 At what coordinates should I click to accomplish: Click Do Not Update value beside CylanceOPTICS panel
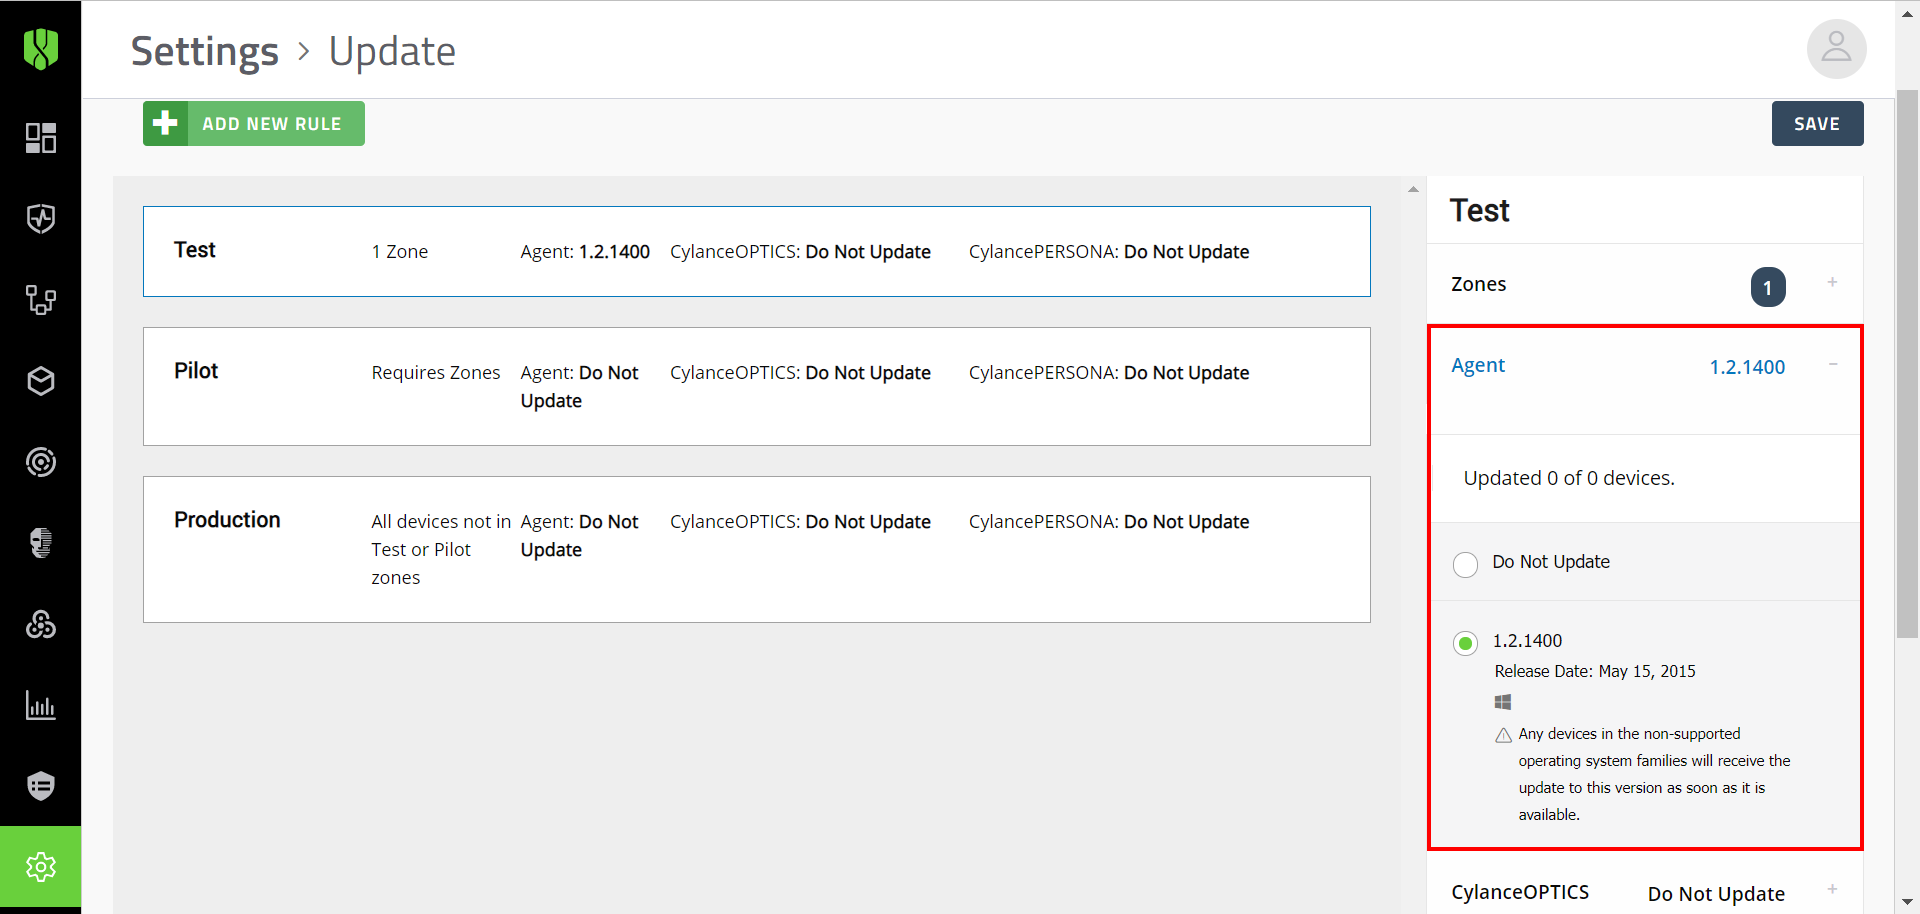pos(1716,894)
